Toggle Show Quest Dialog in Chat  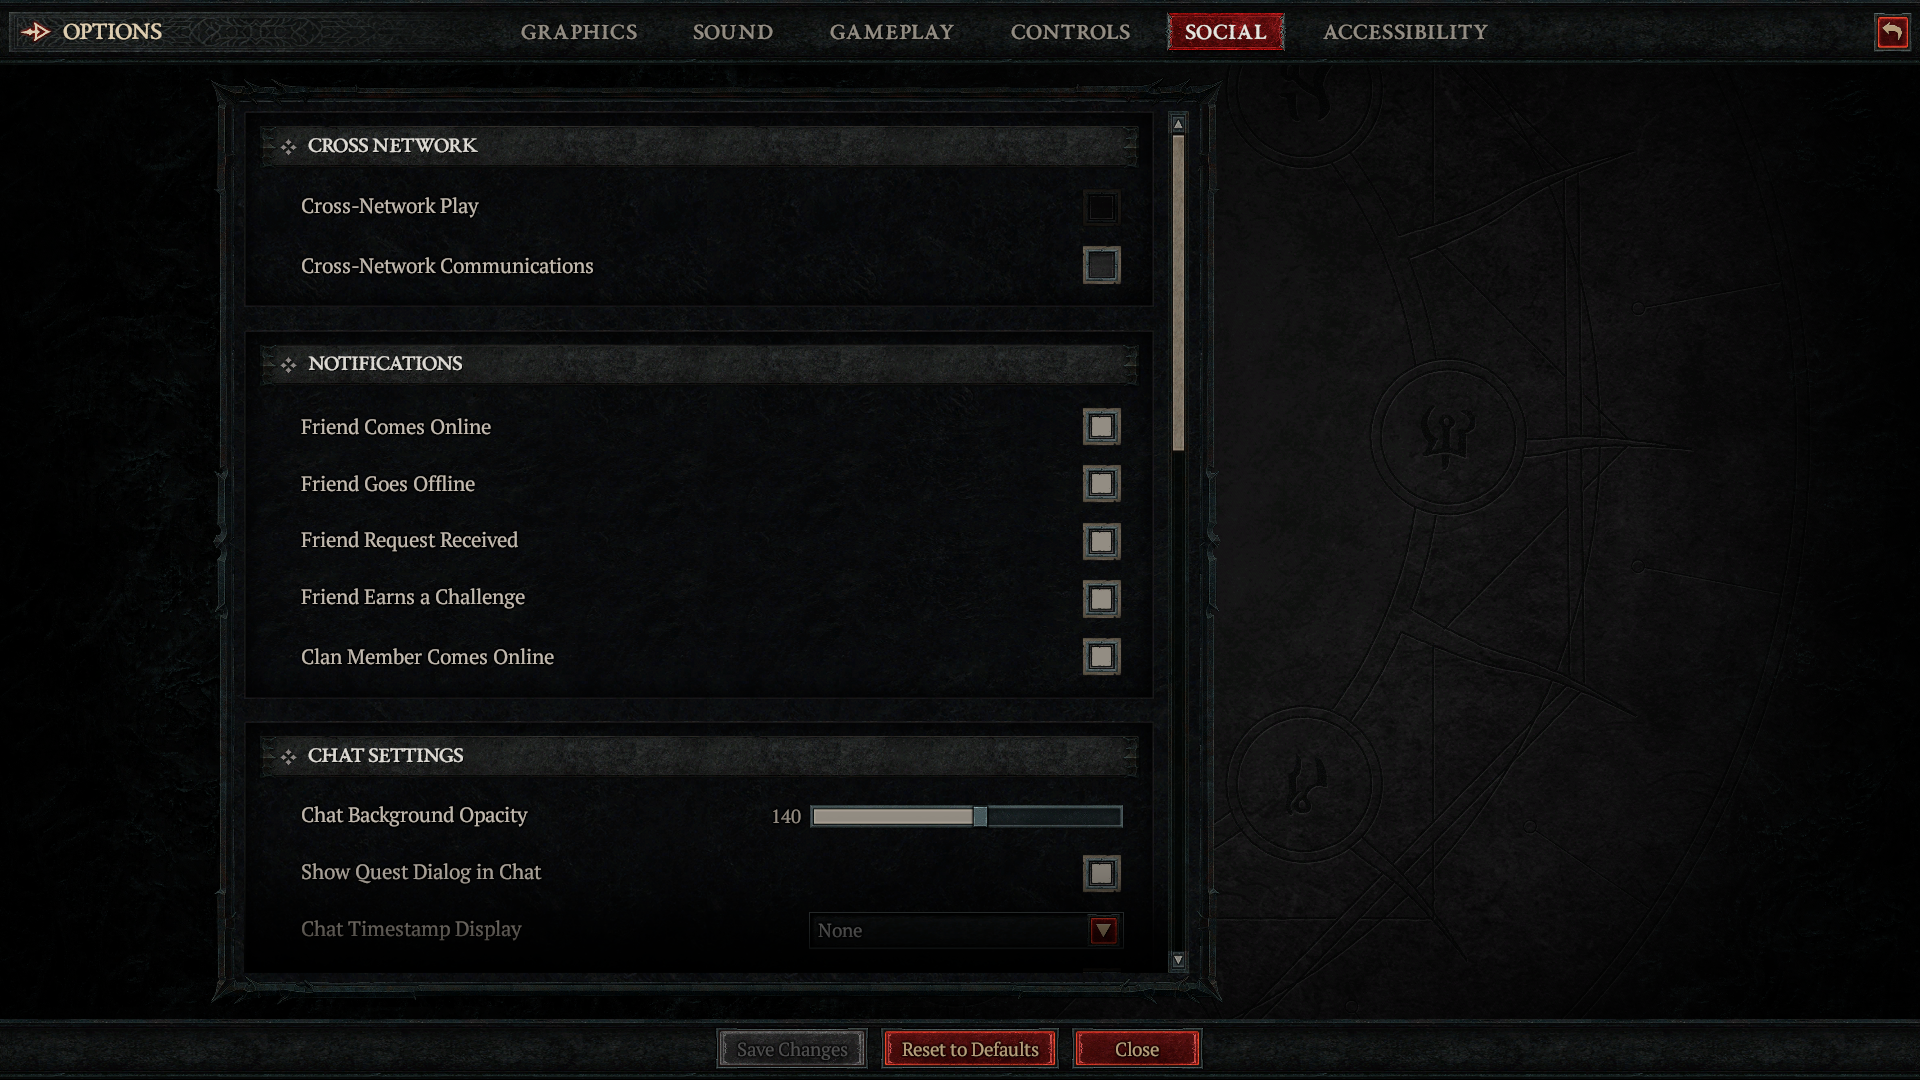(1100, 872)
